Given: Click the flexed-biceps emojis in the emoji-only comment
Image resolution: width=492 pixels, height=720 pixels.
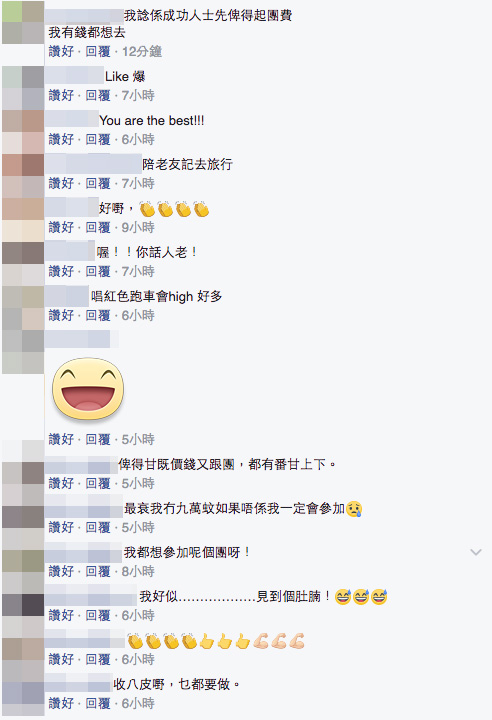Looking at the screenshot, I should click(279, 641).
